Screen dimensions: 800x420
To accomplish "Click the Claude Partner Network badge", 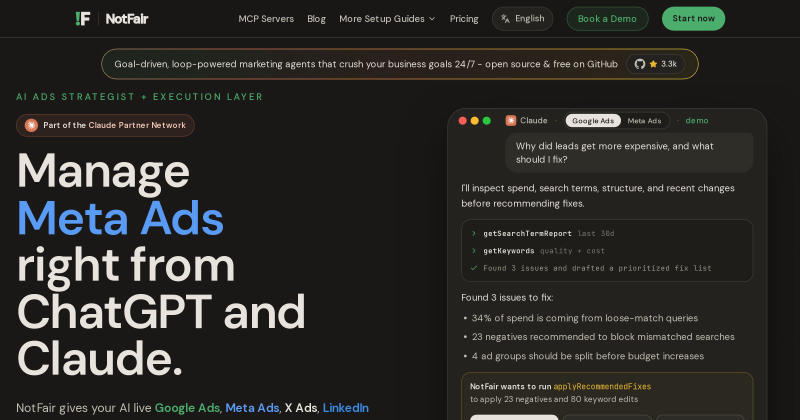I will click(105, 126).
